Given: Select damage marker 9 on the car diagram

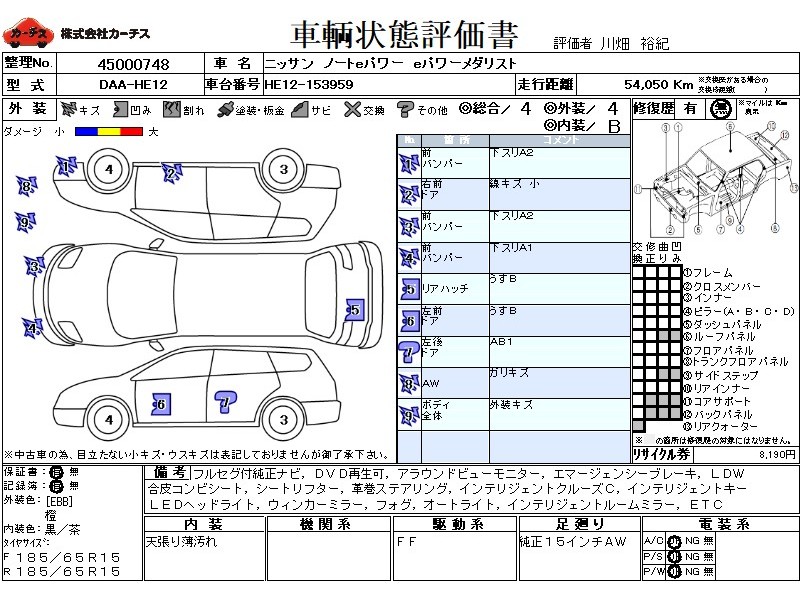Looking at the screenshot, I should click(x=25, y=222).
